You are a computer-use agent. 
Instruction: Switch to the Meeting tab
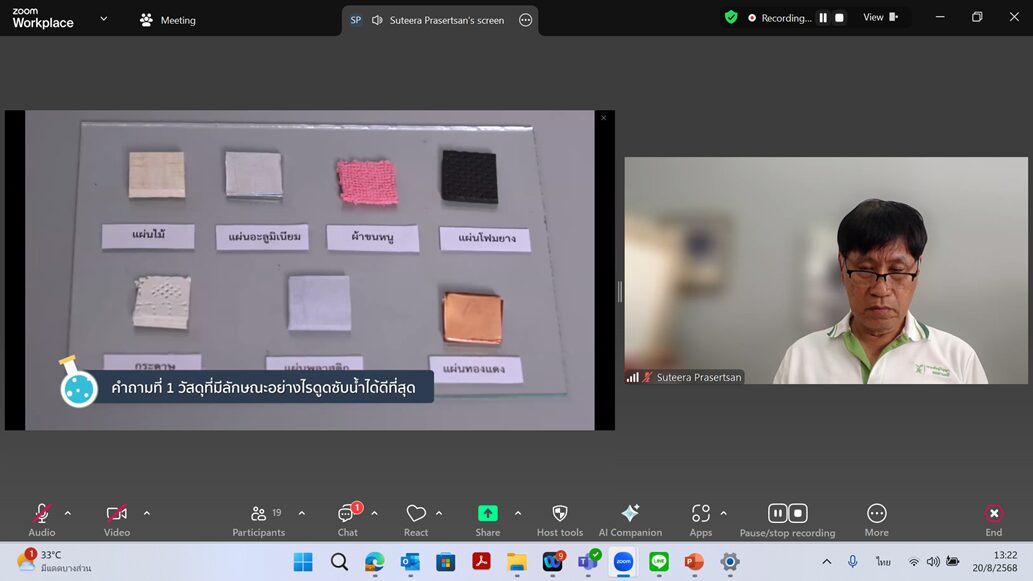(168, 20)
